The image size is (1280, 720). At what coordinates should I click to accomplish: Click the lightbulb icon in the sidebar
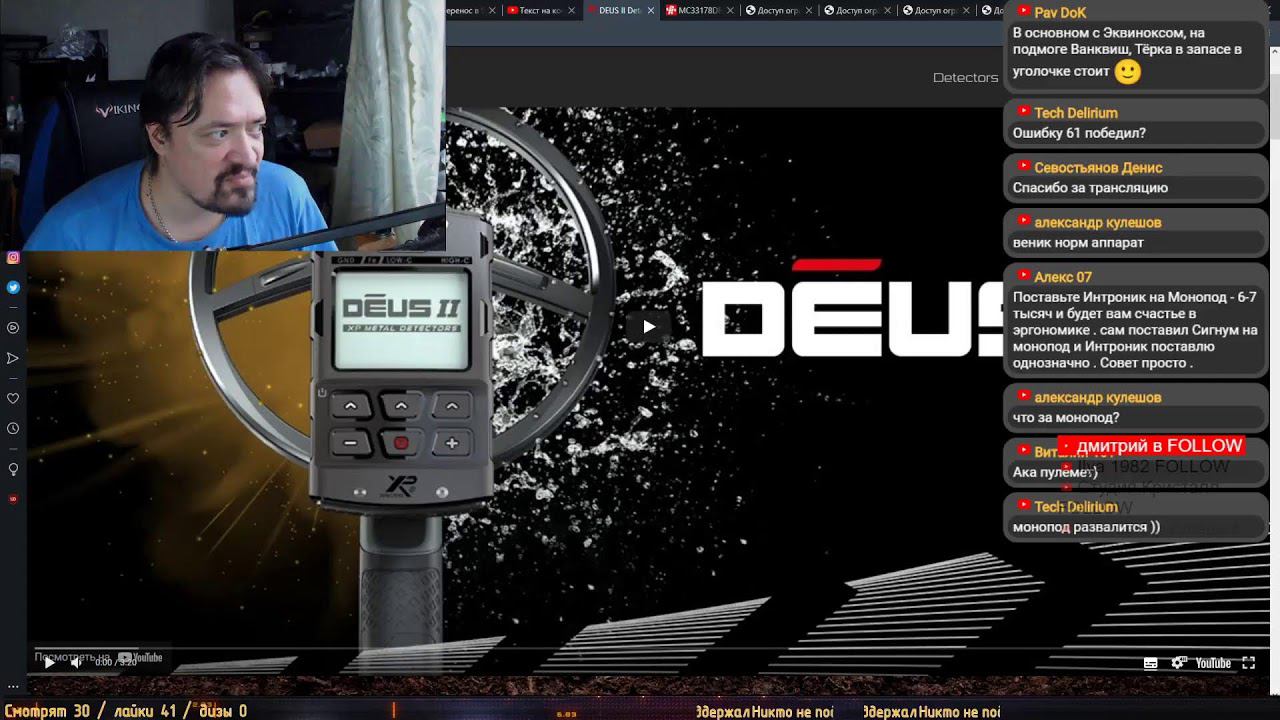13,469
